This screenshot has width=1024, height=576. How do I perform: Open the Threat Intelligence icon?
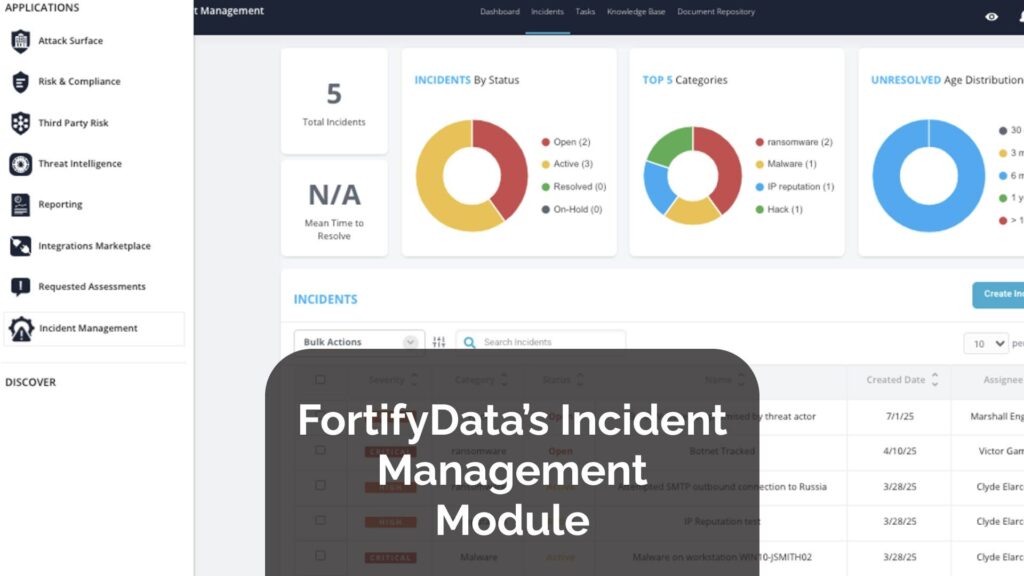click(20, 164)
